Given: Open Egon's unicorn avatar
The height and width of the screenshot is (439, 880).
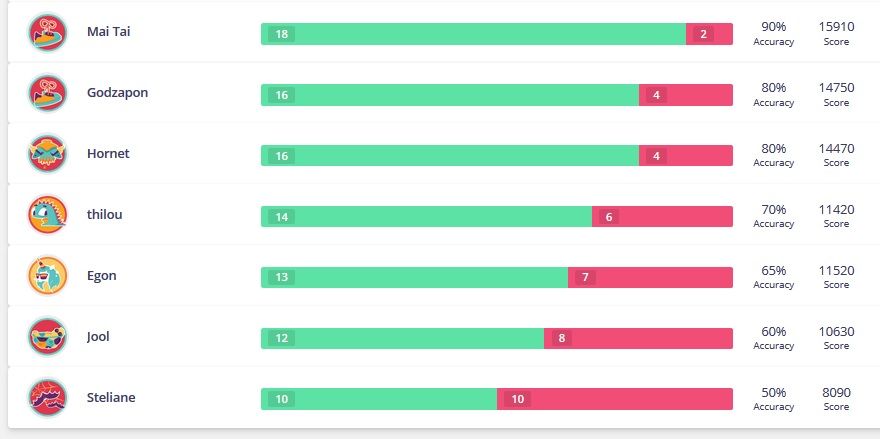Looking at the screenshot, I should tap(47, 276).
